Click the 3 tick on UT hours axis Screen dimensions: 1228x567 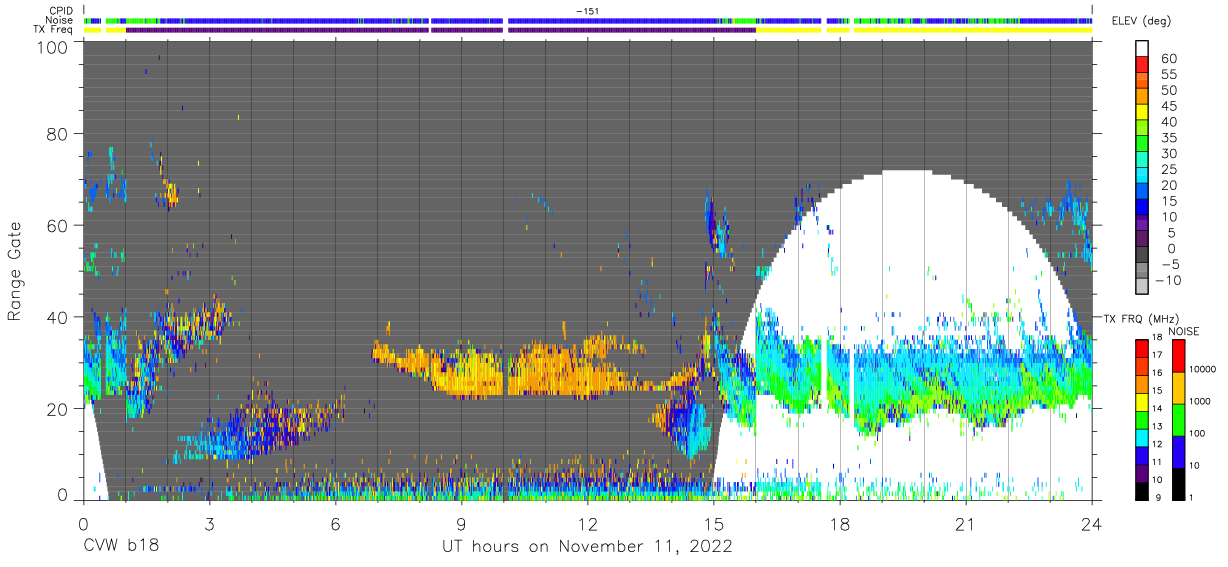tap(209, 524)
